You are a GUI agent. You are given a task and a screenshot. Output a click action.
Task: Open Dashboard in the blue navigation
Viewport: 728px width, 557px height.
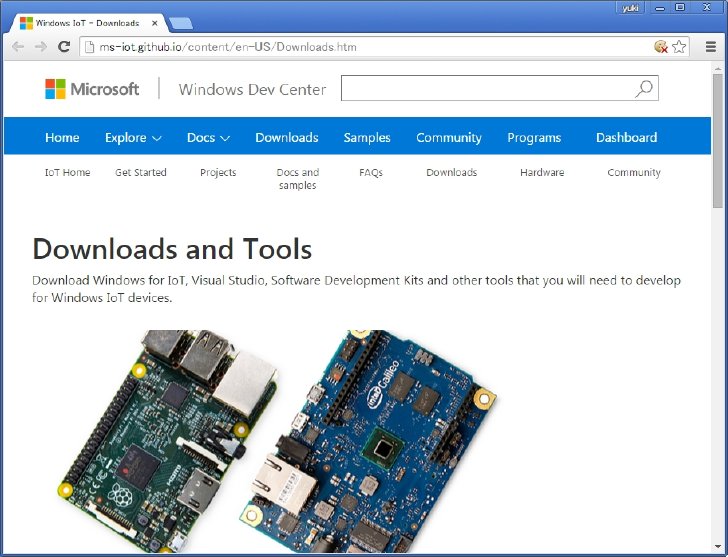(626, 137)
